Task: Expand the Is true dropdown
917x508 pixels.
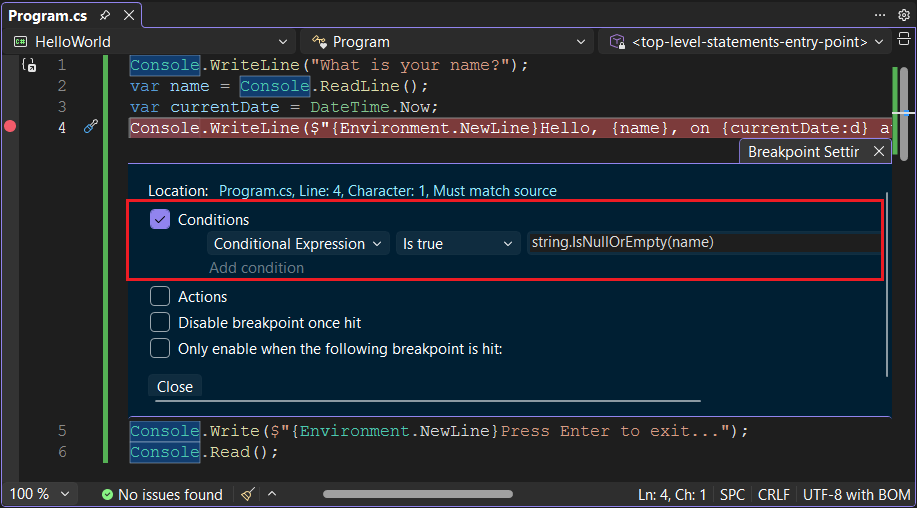Action: pyautogui.click(x=455, y=244)
